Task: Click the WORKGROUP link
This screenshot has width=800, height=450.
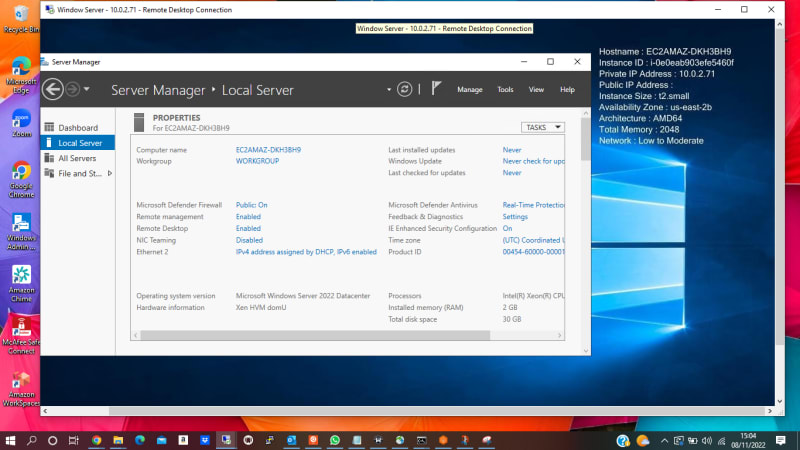Action: pyautogui.click(x=257, y=161)
